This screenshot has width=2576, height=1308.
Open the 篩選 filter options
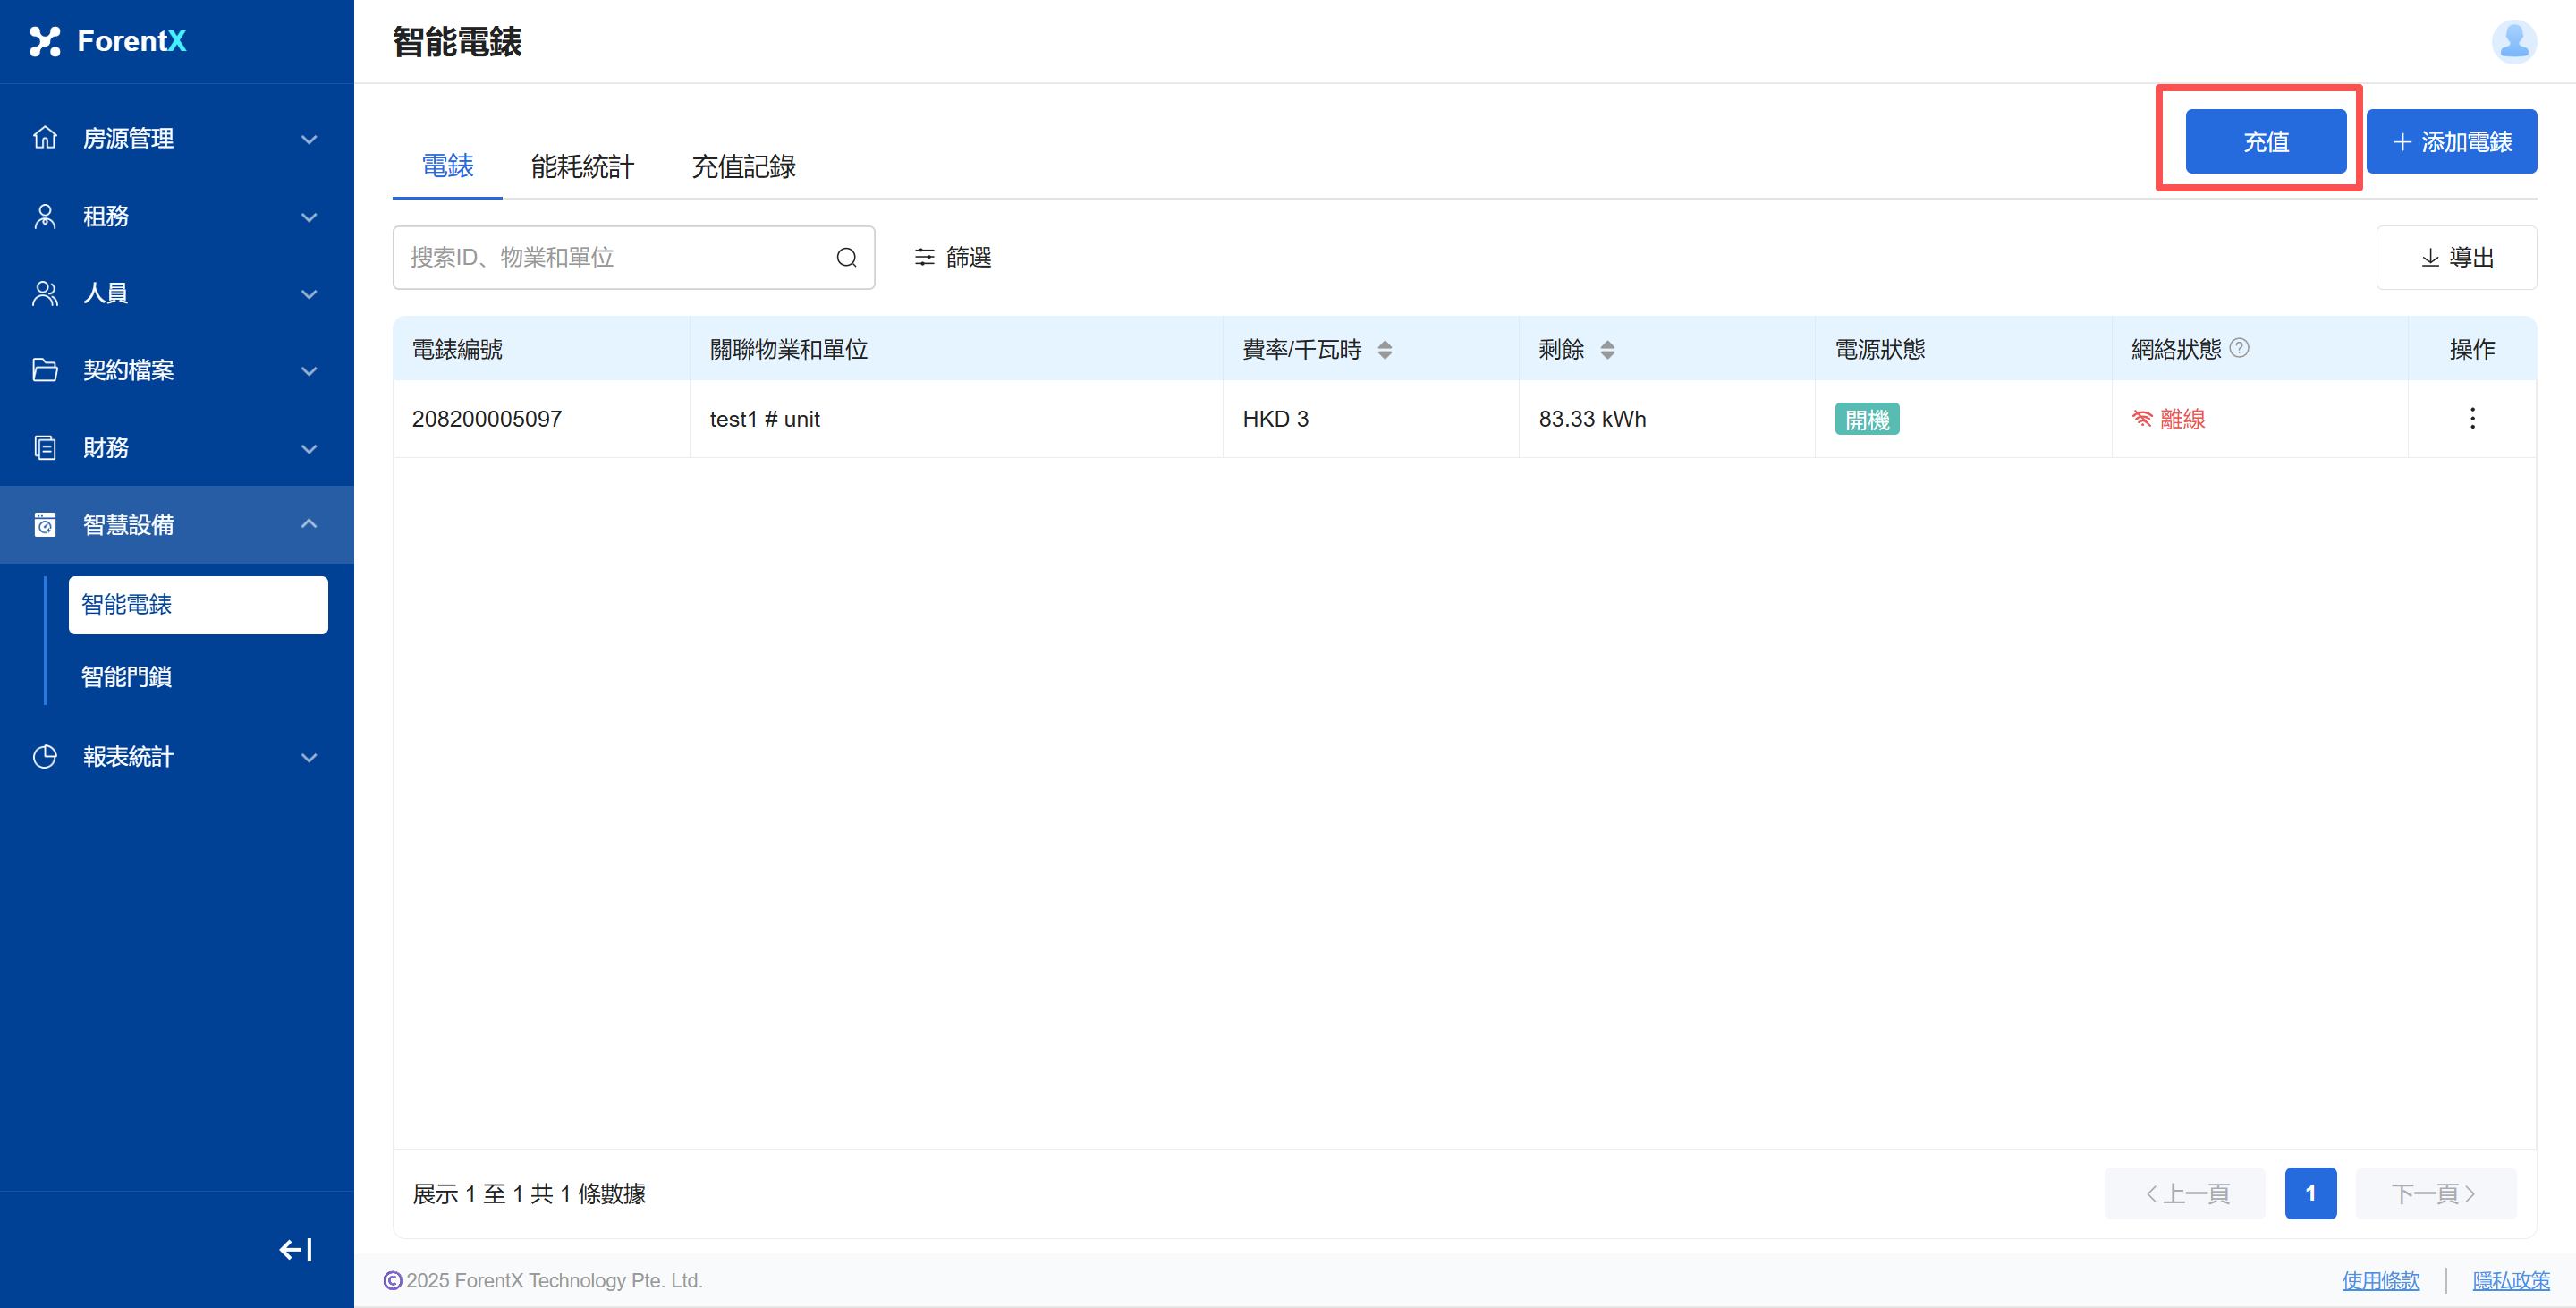[x=952, y=258]
